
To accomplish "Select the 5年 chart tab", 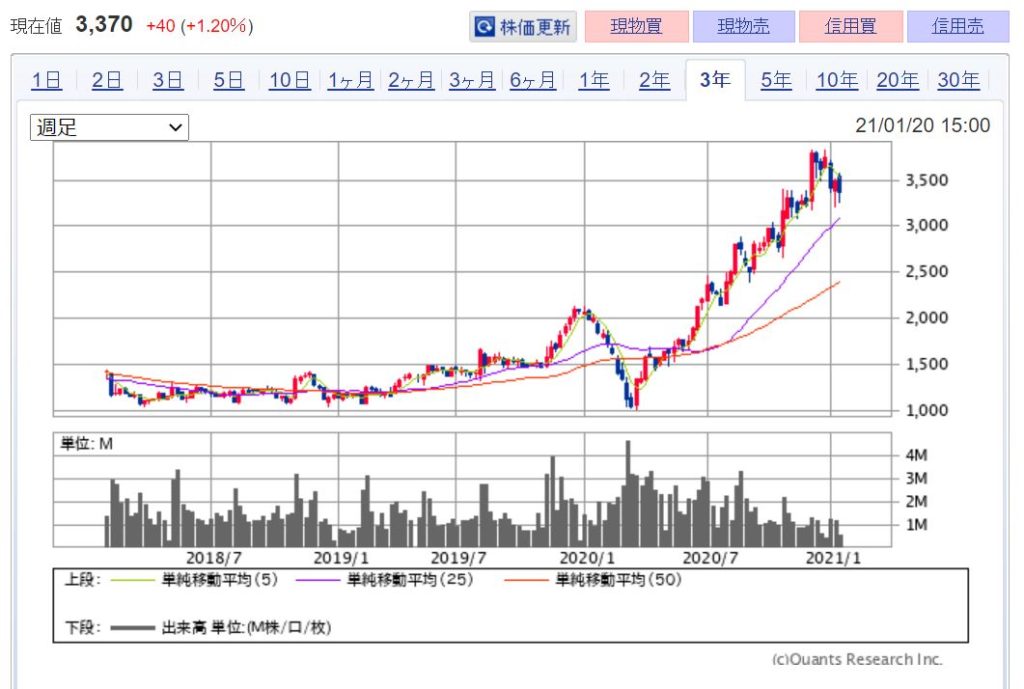I will tap(776, 81).
